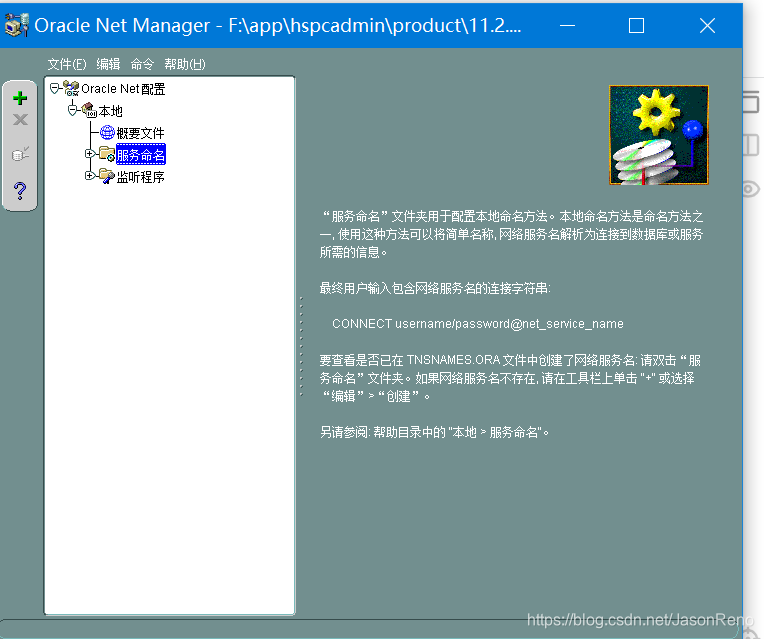This screenshot has width=764, height=639.
Task: Collapse the 本地 tree node
Action: coord(73,110)
